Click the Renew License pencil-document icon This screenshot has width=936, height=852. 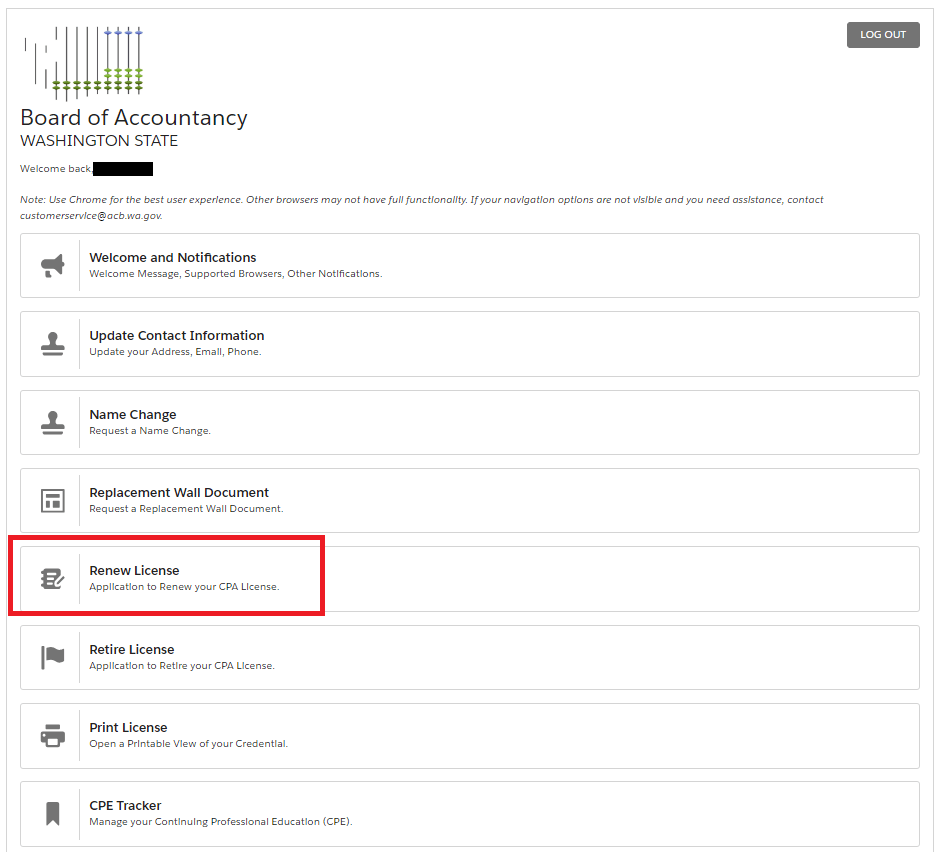click(x=52, y=578)
